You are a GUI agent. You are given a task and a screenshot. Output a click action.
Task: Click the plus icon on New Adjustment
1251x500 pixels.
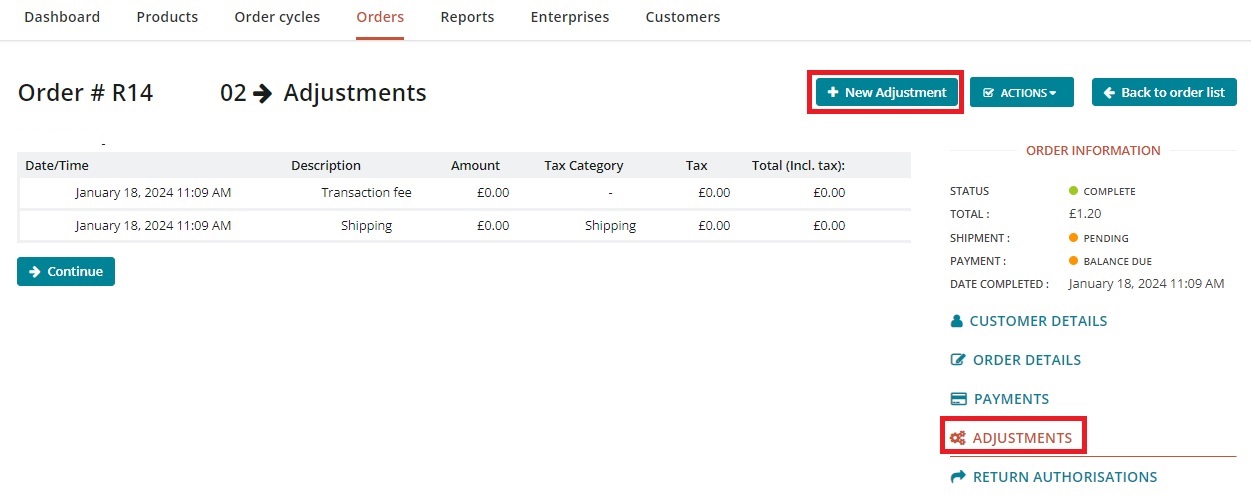pyautogui.click(x=832, y=92)
